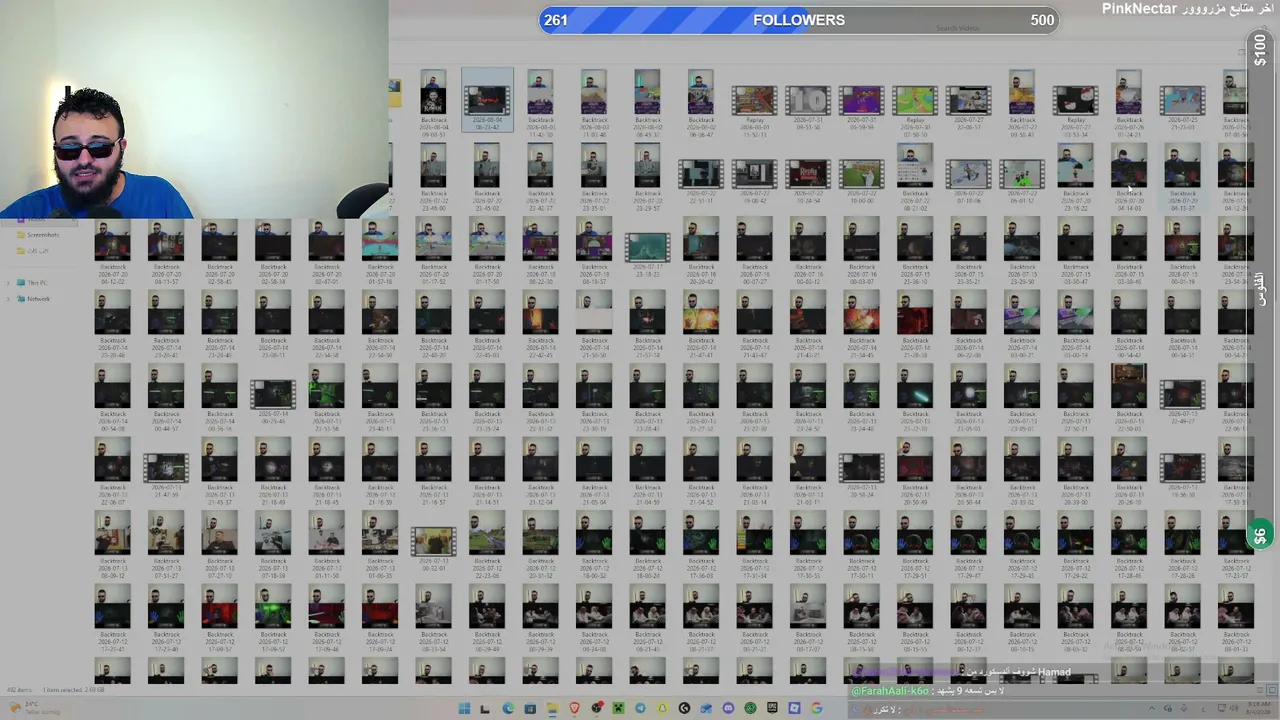The width and height of the screenshot is (1280, 720).
Task: Open Google app from the taskbar
Action: pos(816,709)
